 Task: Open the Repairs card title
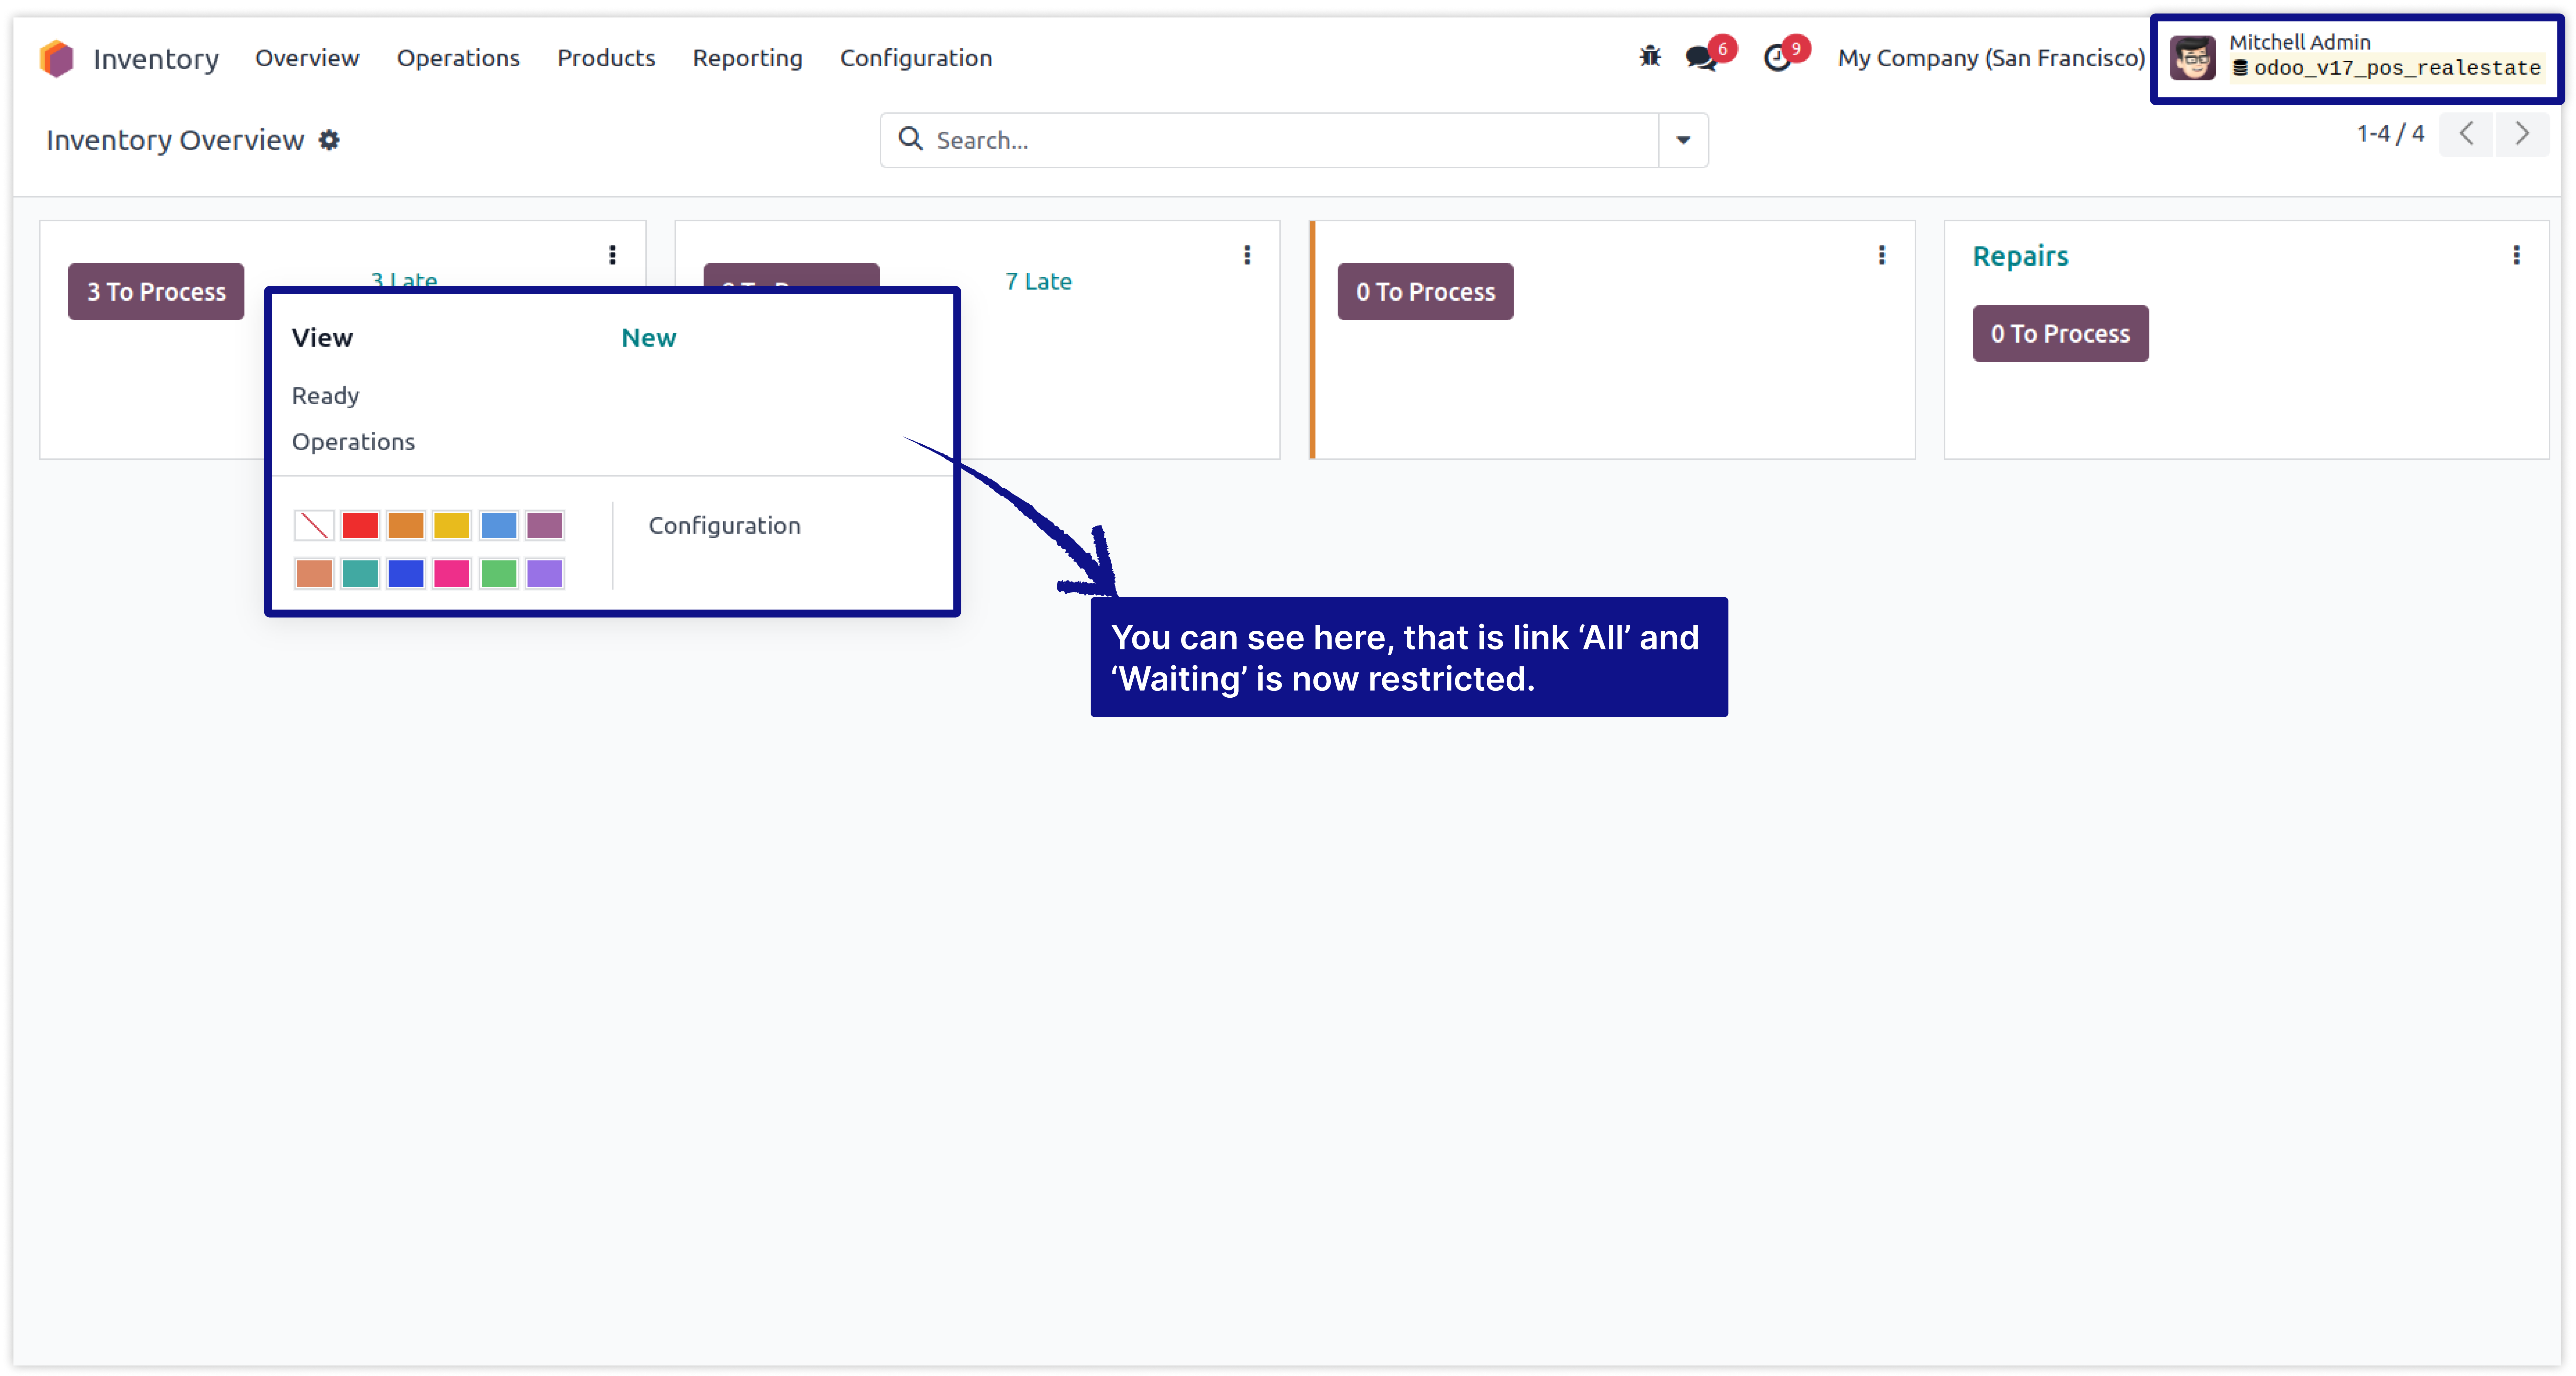click(2020, 256)
